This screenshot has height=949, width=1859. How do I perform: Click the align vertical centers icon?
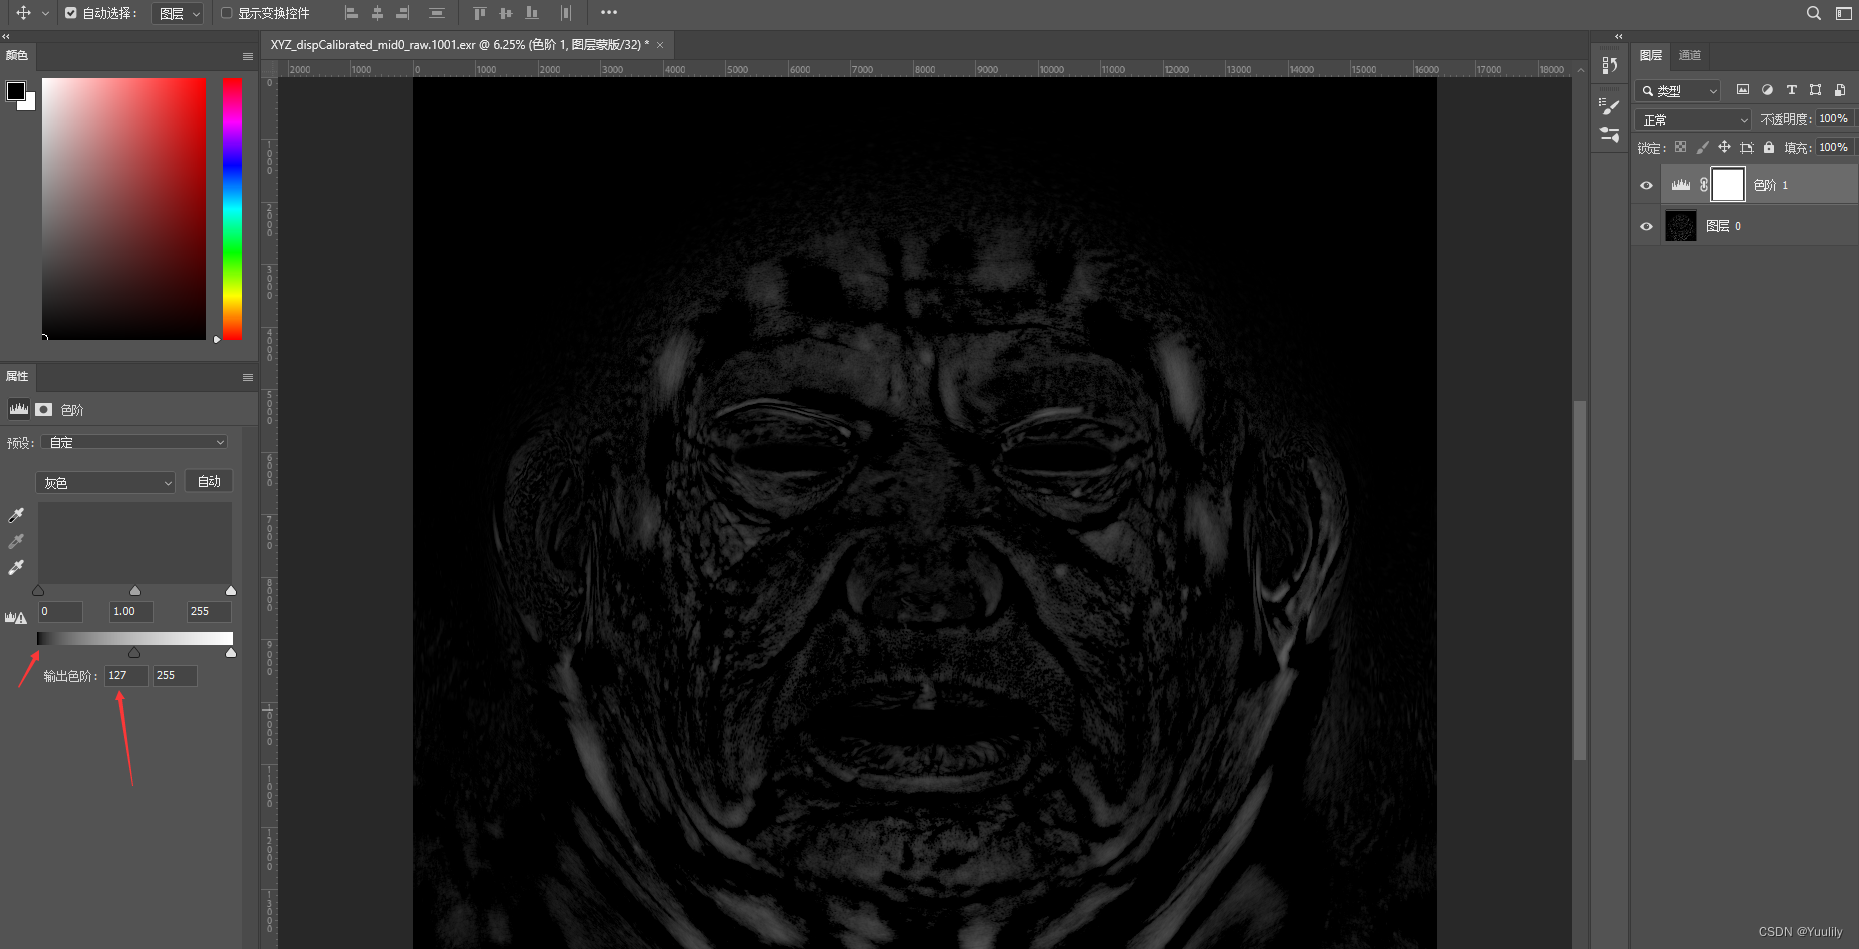coord(505,13)
